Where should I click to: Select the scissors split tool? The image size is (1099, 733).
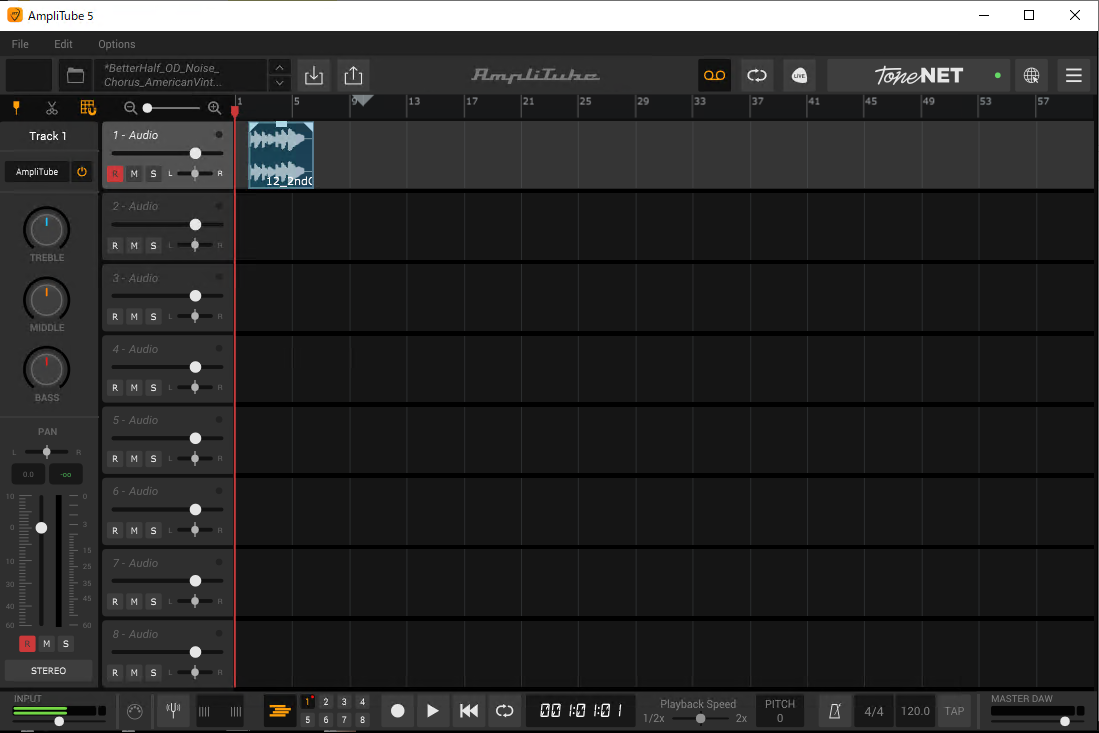pyautogui.click(x=52, y=108)
